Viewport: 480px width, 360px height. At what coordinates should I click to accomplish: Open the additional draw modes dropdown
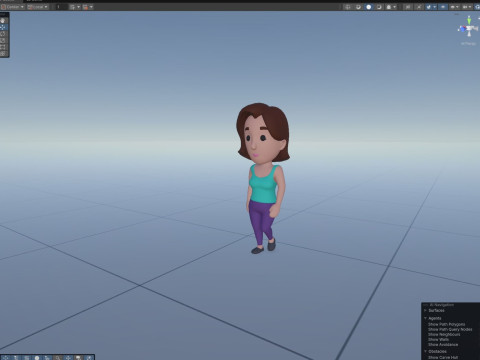[391, 7]
